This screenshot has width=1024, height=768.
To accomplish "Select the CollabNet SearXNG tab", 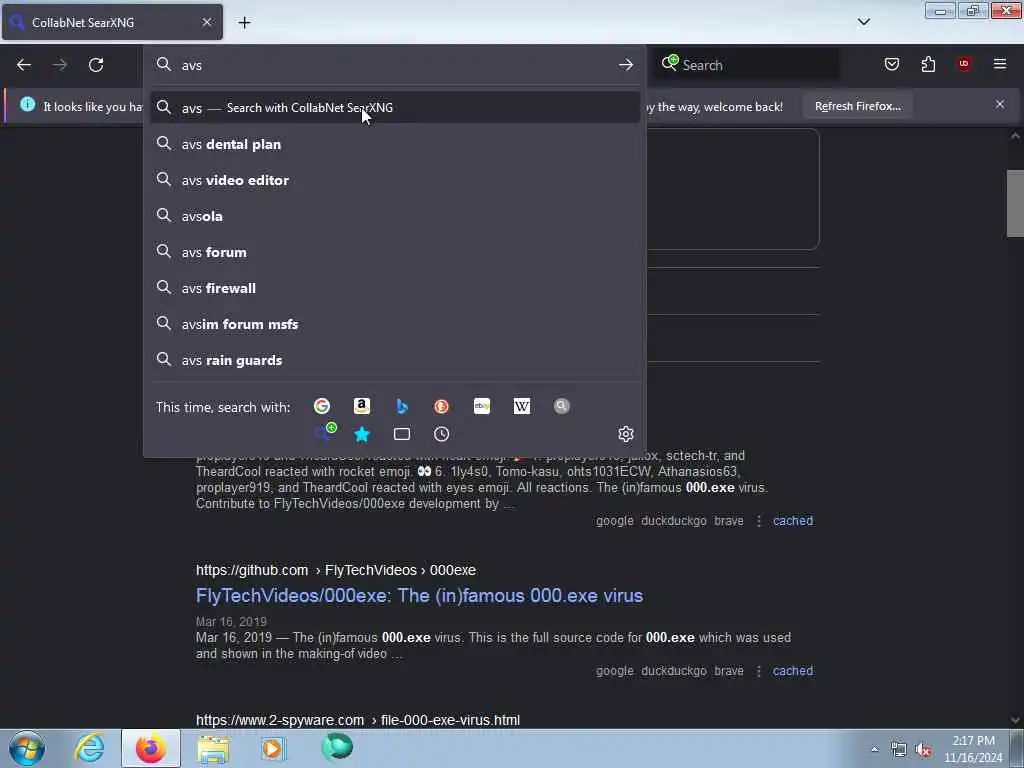I will (112, 22).
